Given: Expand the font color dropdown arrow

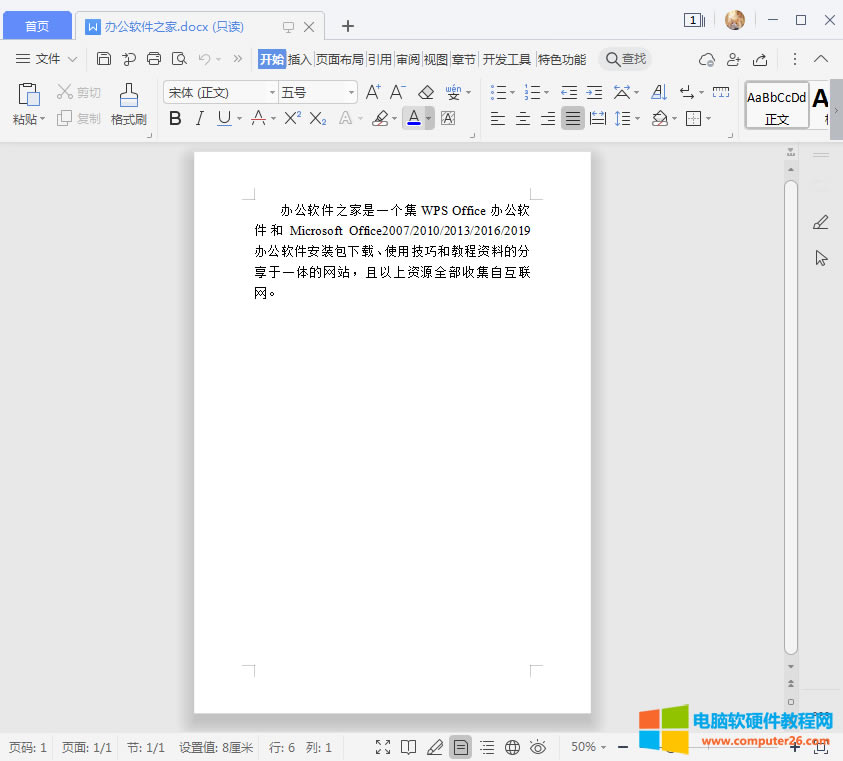Looking at the screenshot, I should click(428, 118).
